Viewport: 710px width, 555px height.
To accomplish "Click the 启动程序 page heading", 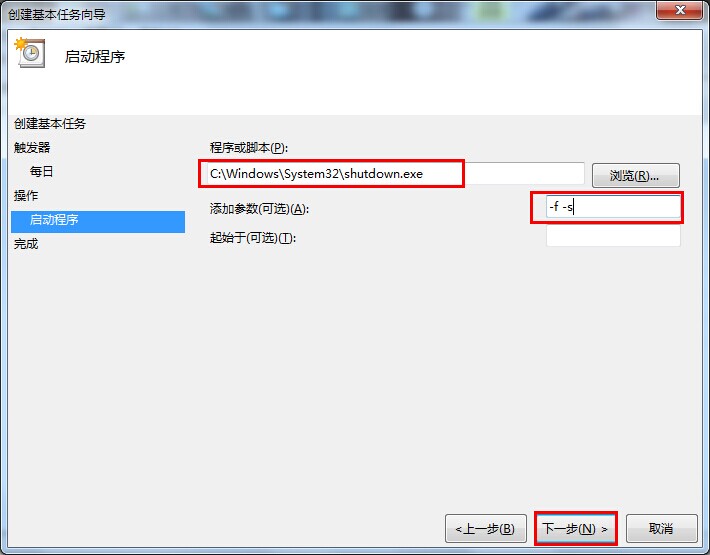I will [95, 57].
